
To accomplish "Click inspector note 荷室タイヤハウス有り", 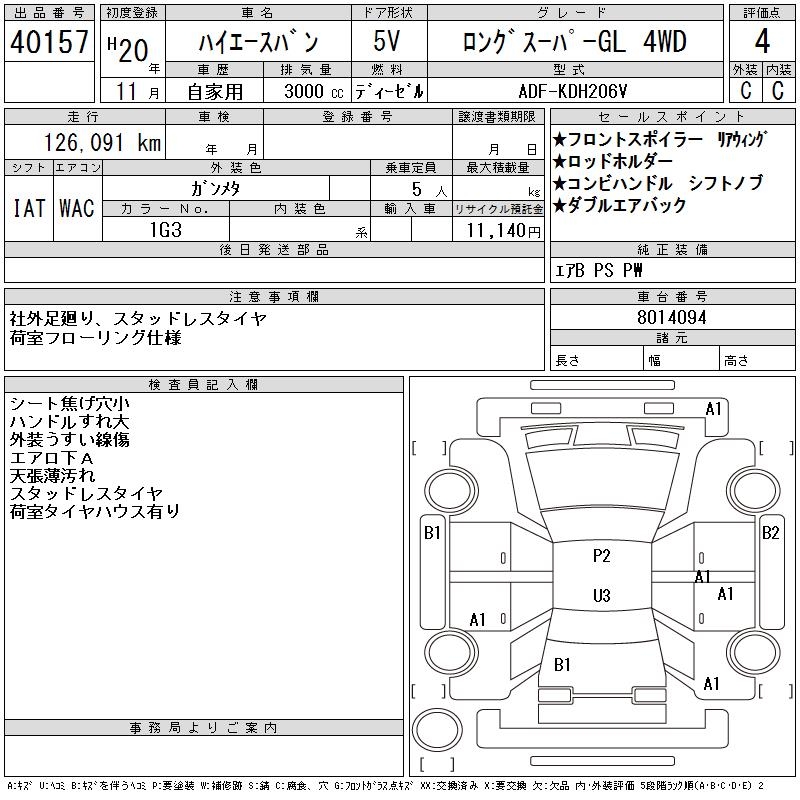I will pyautogui.click(x=95, y=511).
